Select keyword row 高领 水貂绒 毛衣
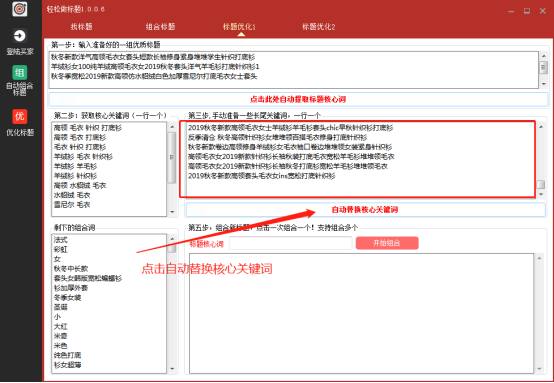The height and width of the screenshot is (383, 554). point(80,185)
